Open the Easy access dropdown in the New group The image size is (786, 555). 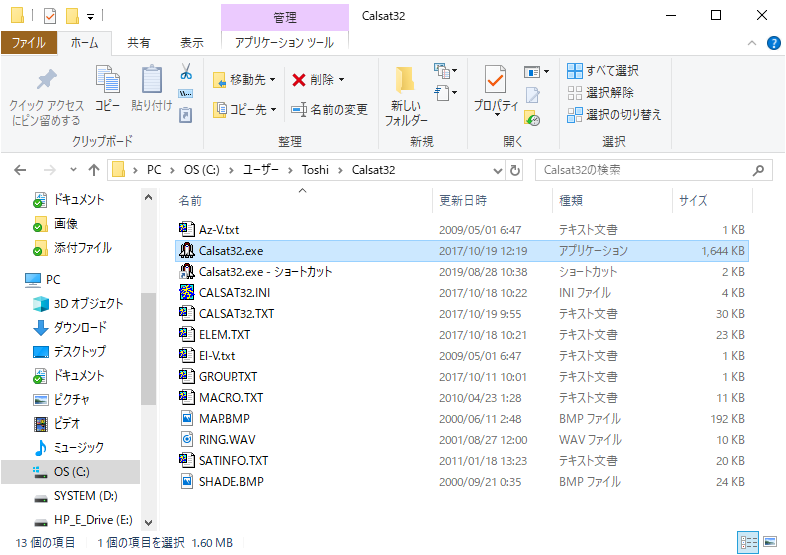(x=445, y=93)
